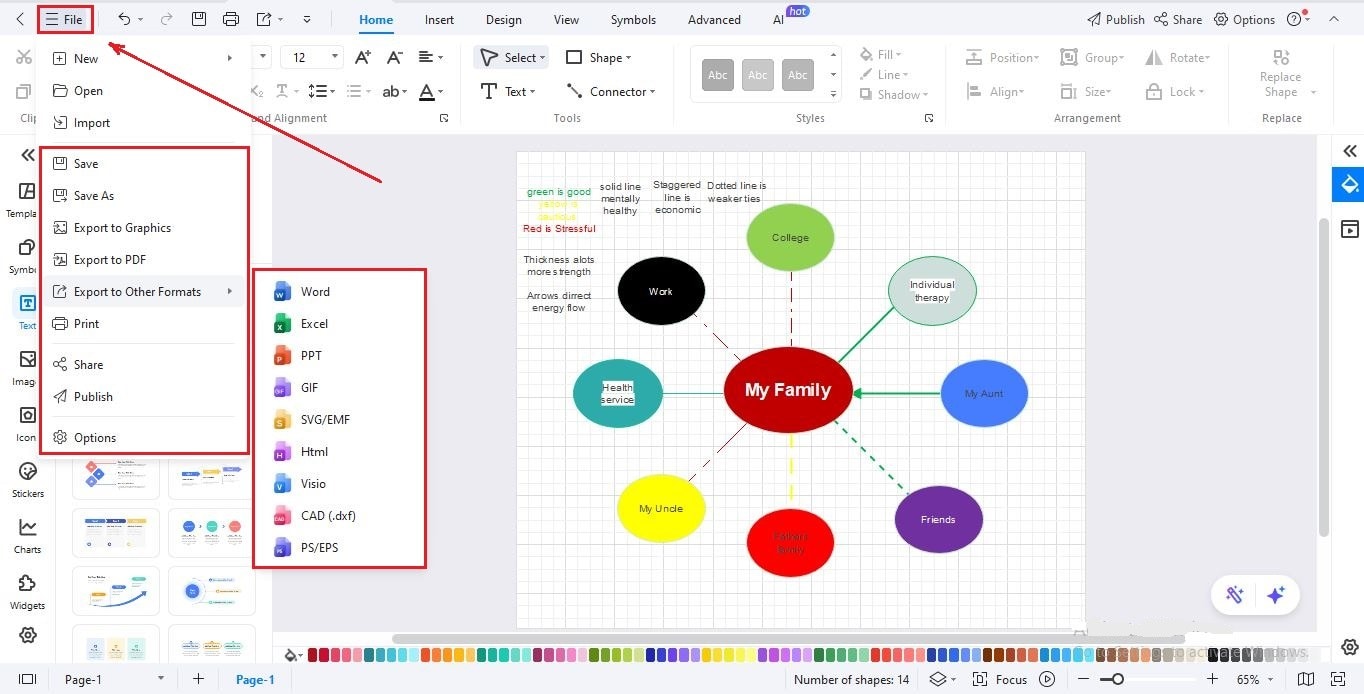This screenshot has height=694, width=1364.
Task: Open the help question mark dropdown
Action: click(1297, 19)
